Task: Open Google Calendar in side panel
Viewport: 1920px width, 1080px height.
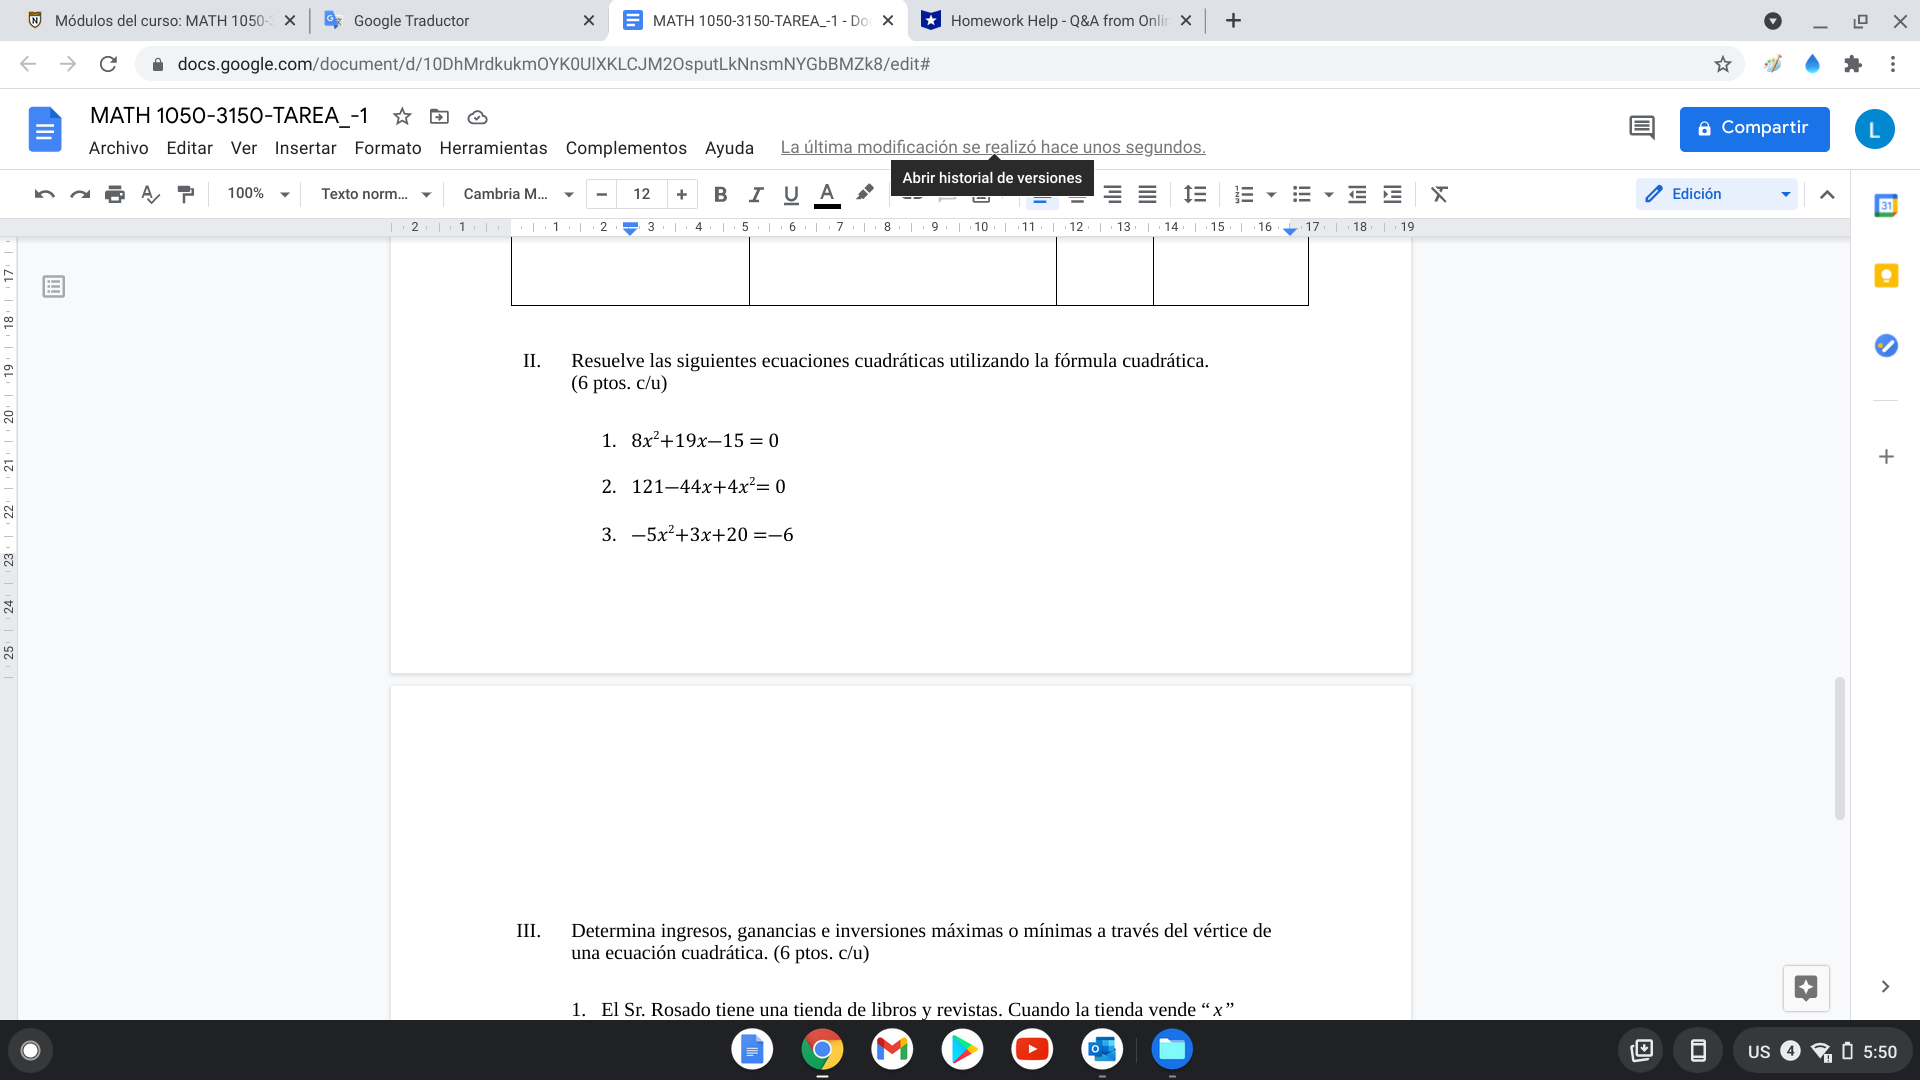Action: pyautogui.click(x=1886, y=203)
